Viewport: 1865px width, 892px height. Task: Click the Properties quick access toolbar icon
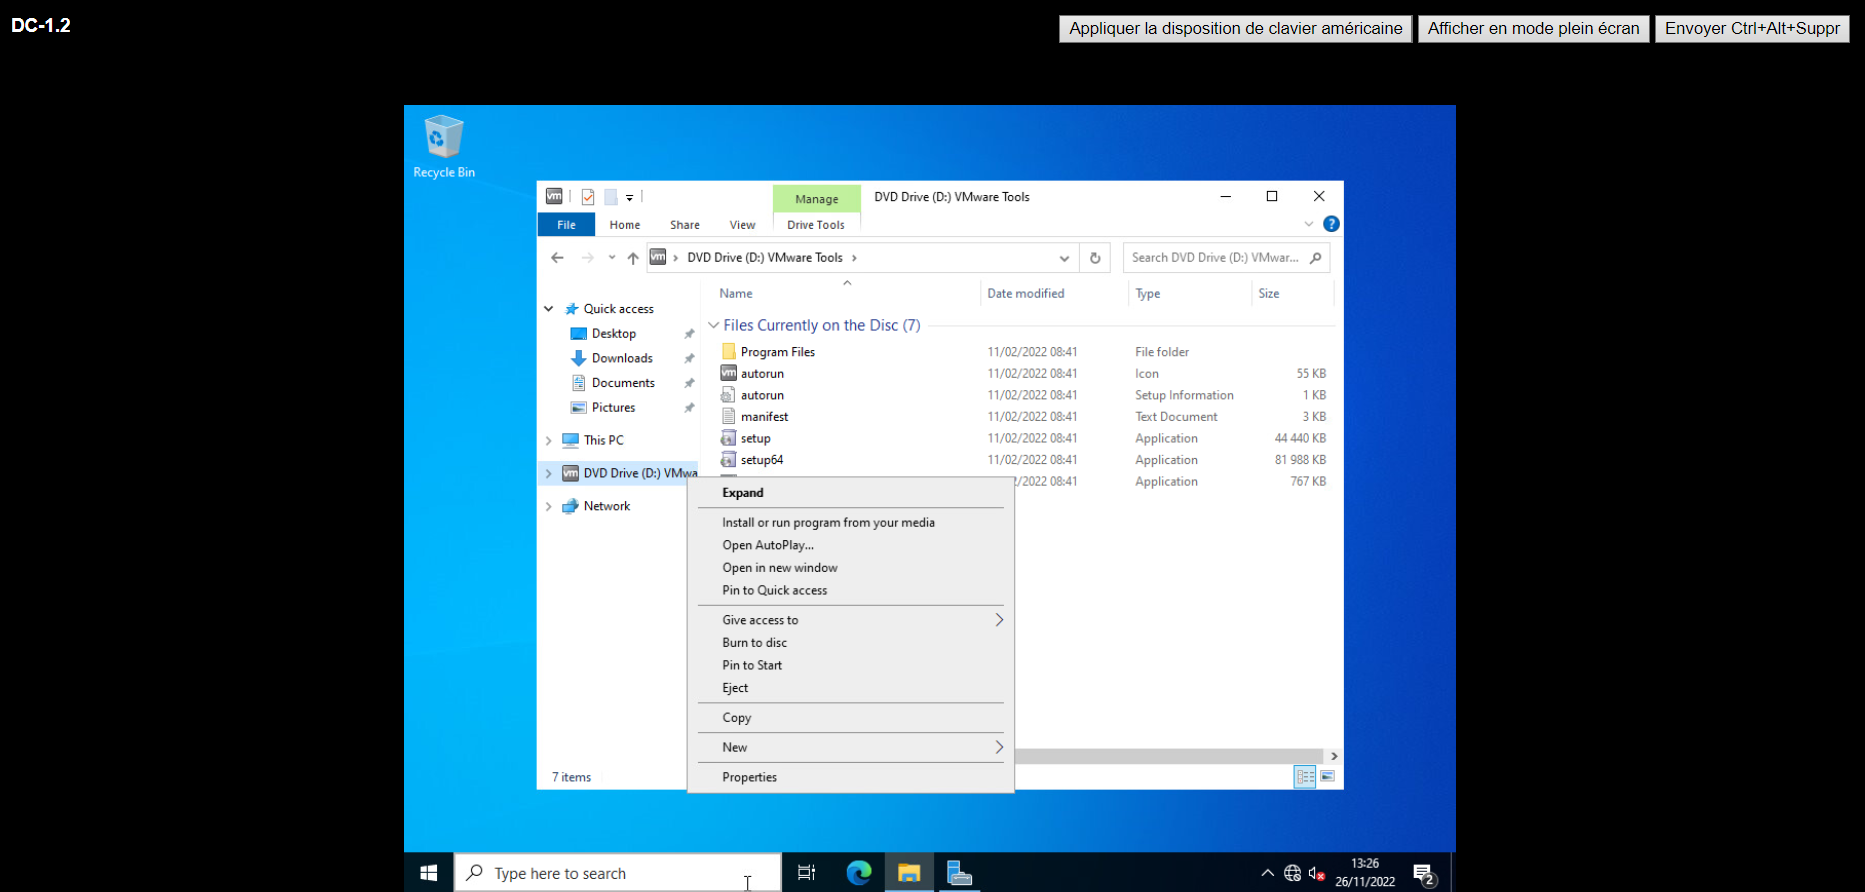(x=588, y=197)
